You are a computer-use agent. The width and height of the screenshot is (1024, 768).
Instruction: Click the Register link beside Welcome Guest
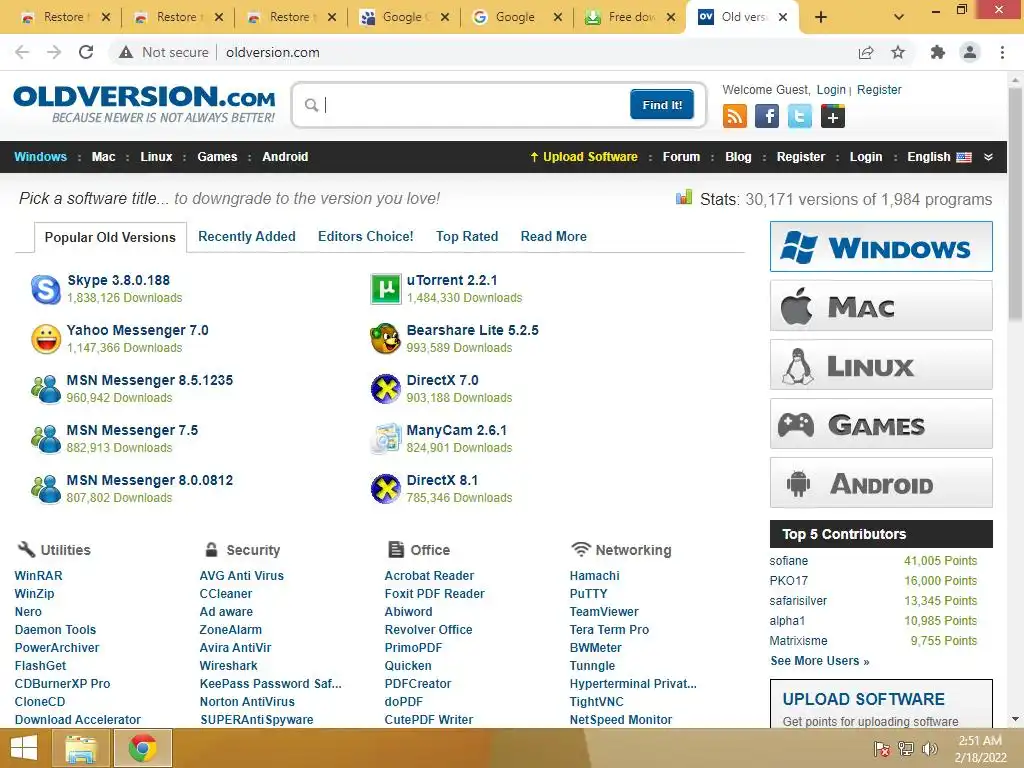[879, 89]
